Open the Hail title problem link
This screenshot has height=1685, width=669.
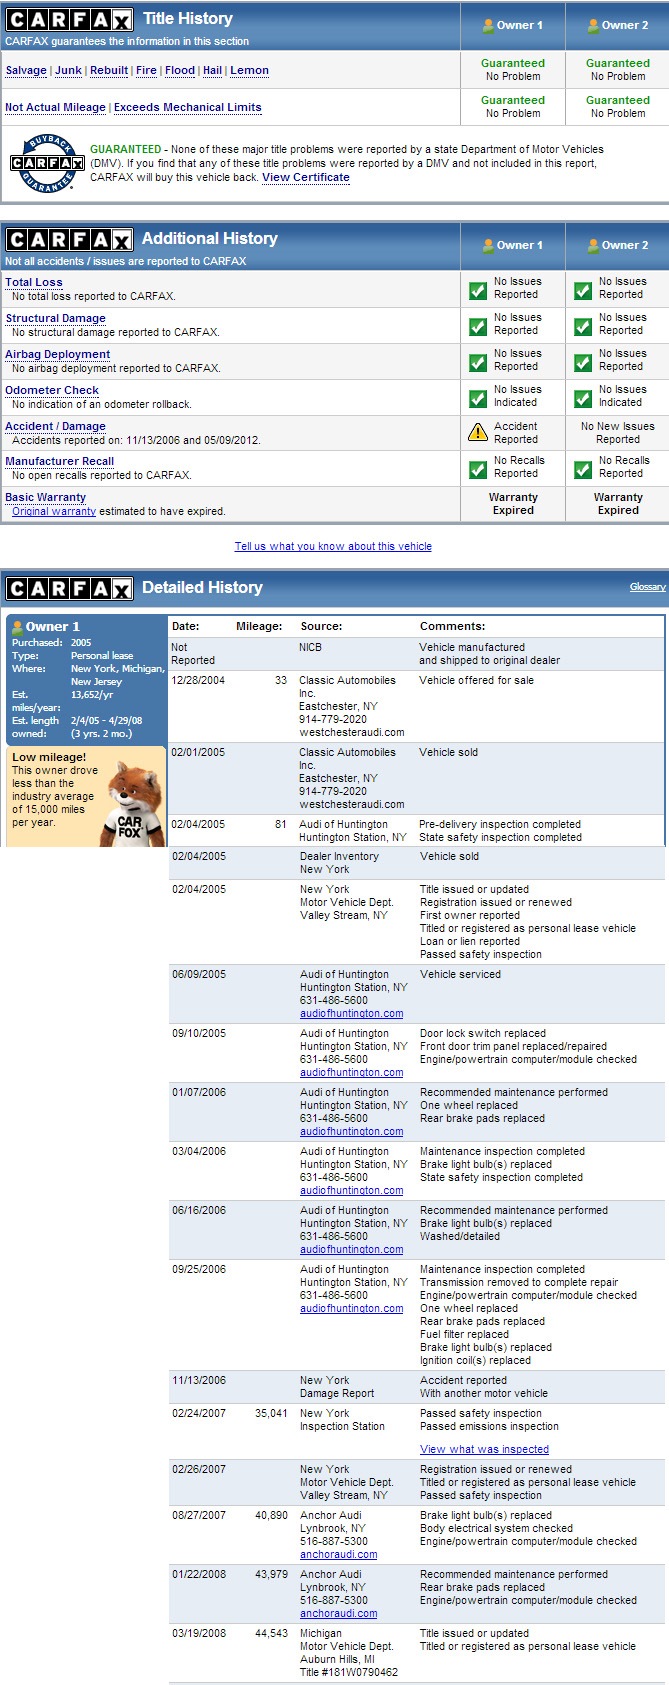click(212, 71)
